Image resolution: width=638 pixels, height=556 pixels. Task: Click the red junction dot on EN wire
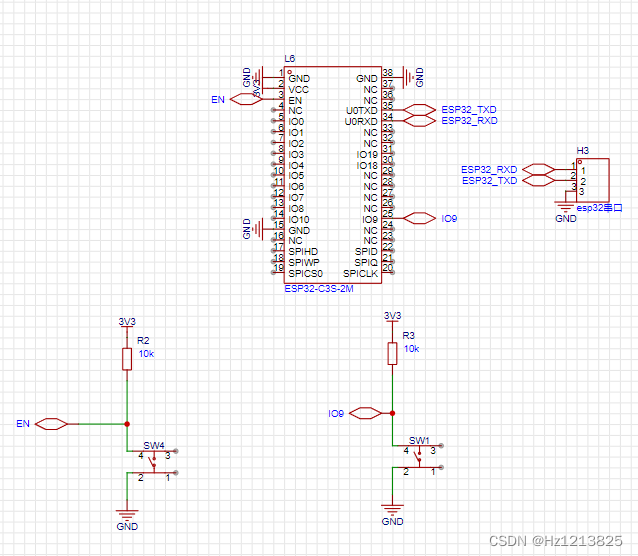[127, 424]
